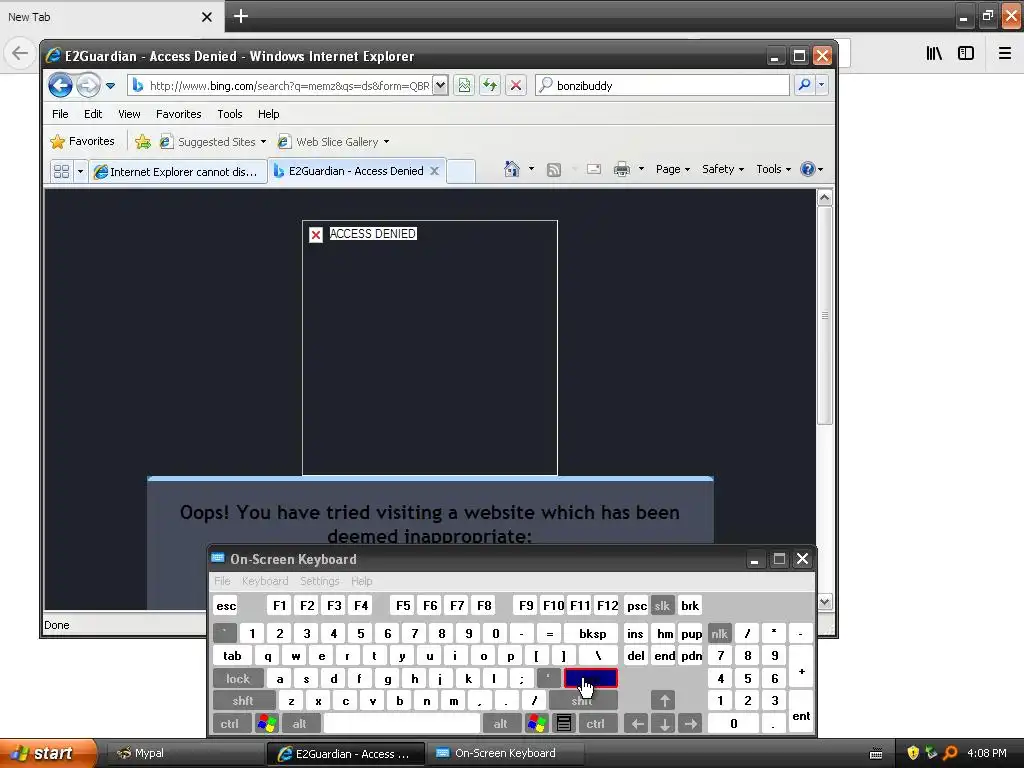1024x768 pixels.
Task: Click the up arrow key
Action: (x=664, y=701)
